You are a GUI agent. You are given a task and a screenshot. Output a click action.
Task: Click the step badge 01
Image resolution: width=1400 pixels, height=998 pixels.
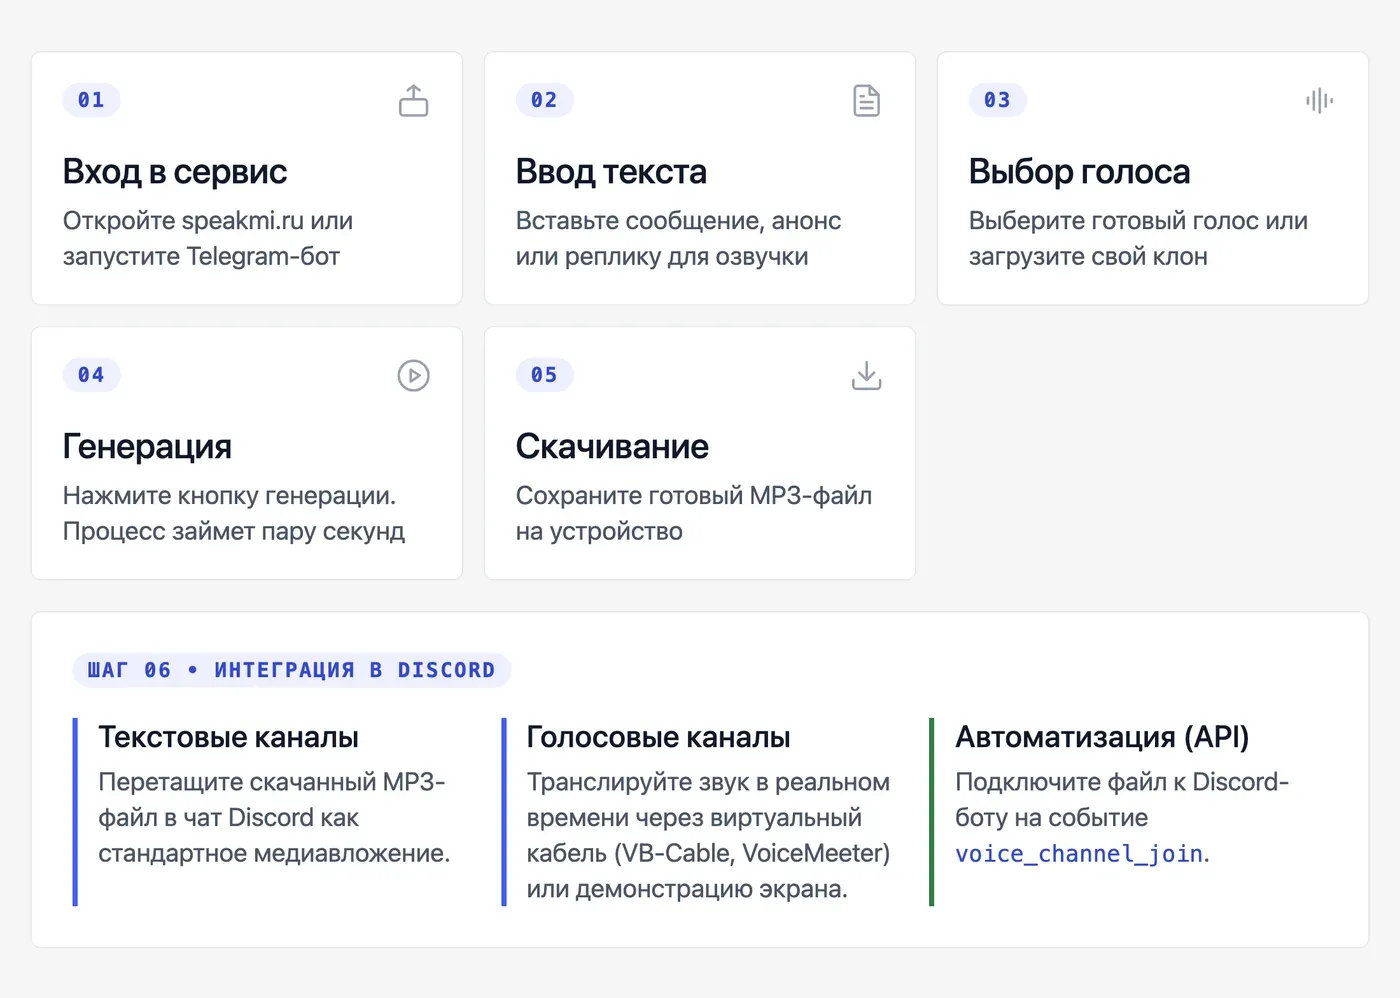91,100
